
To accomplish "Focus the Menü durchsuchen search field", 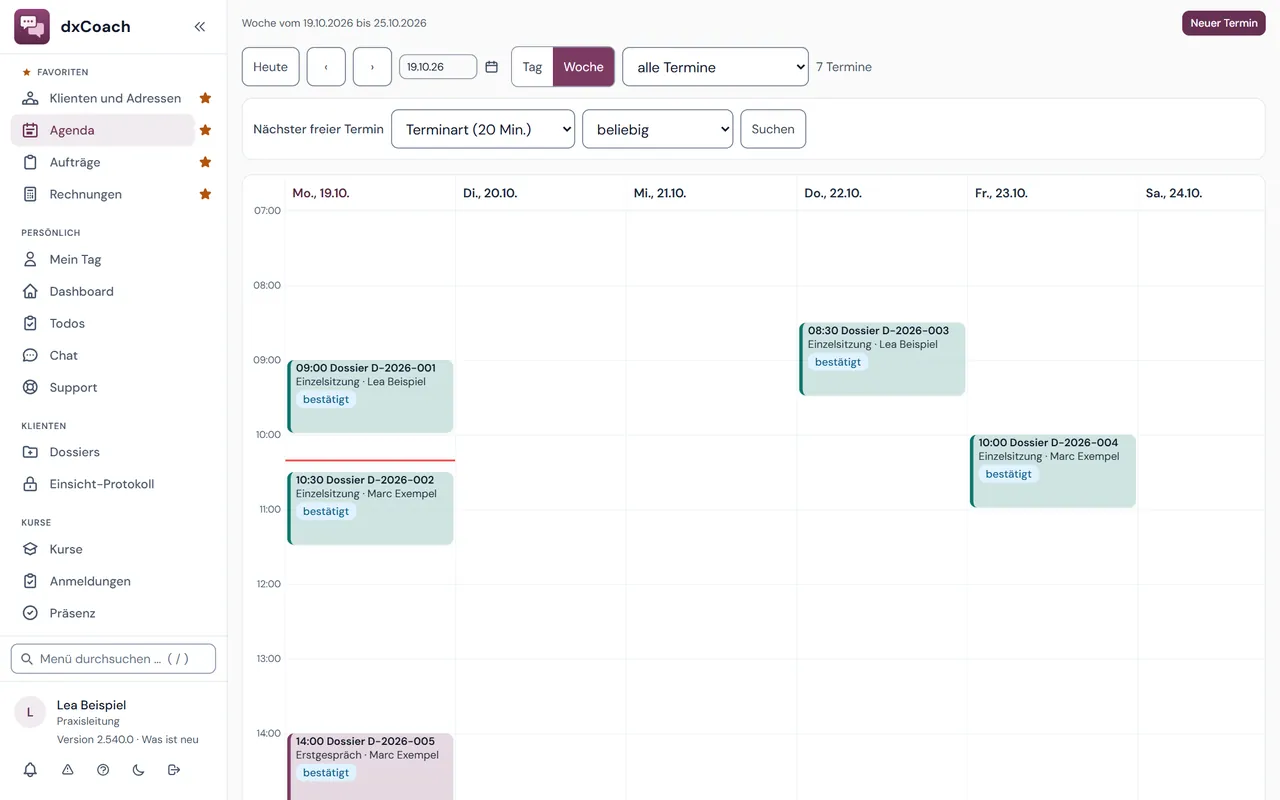I will point(113,659).
